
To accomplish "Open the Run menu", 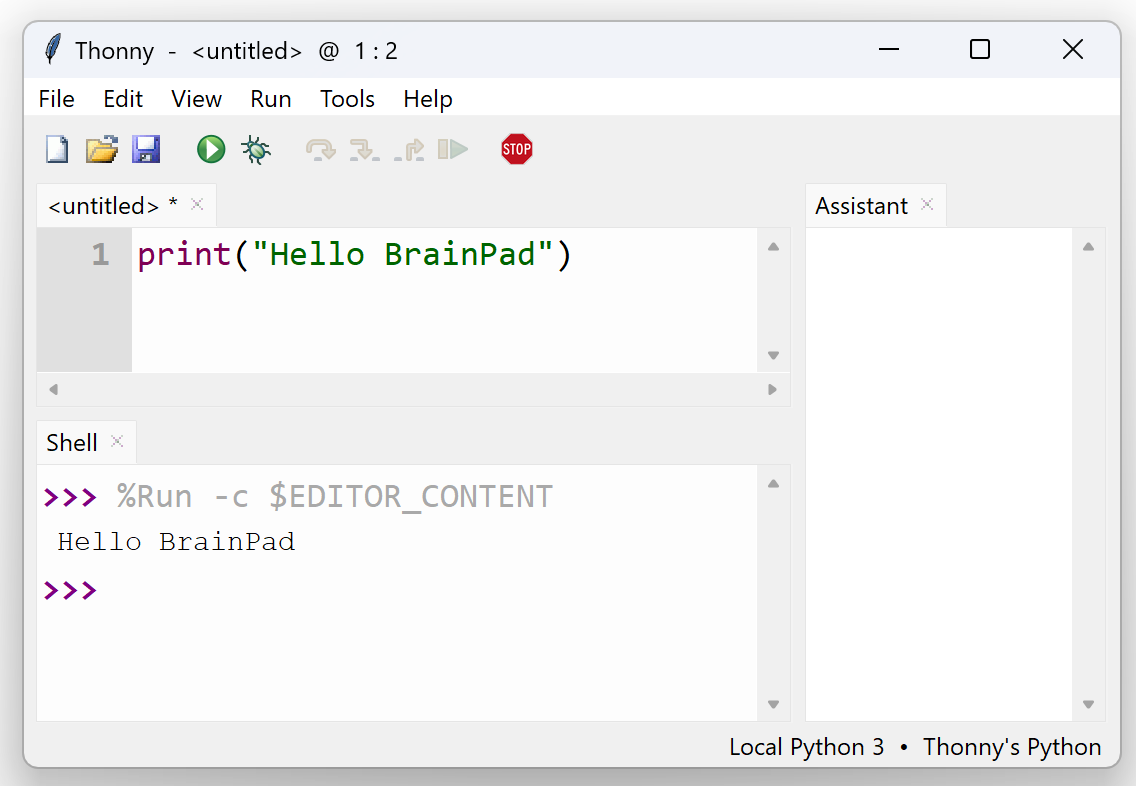I will (x=270, y=99).
